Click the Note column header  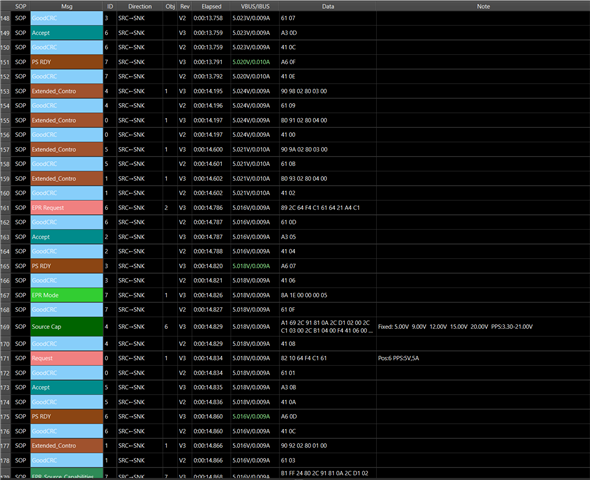click(483, 6)
